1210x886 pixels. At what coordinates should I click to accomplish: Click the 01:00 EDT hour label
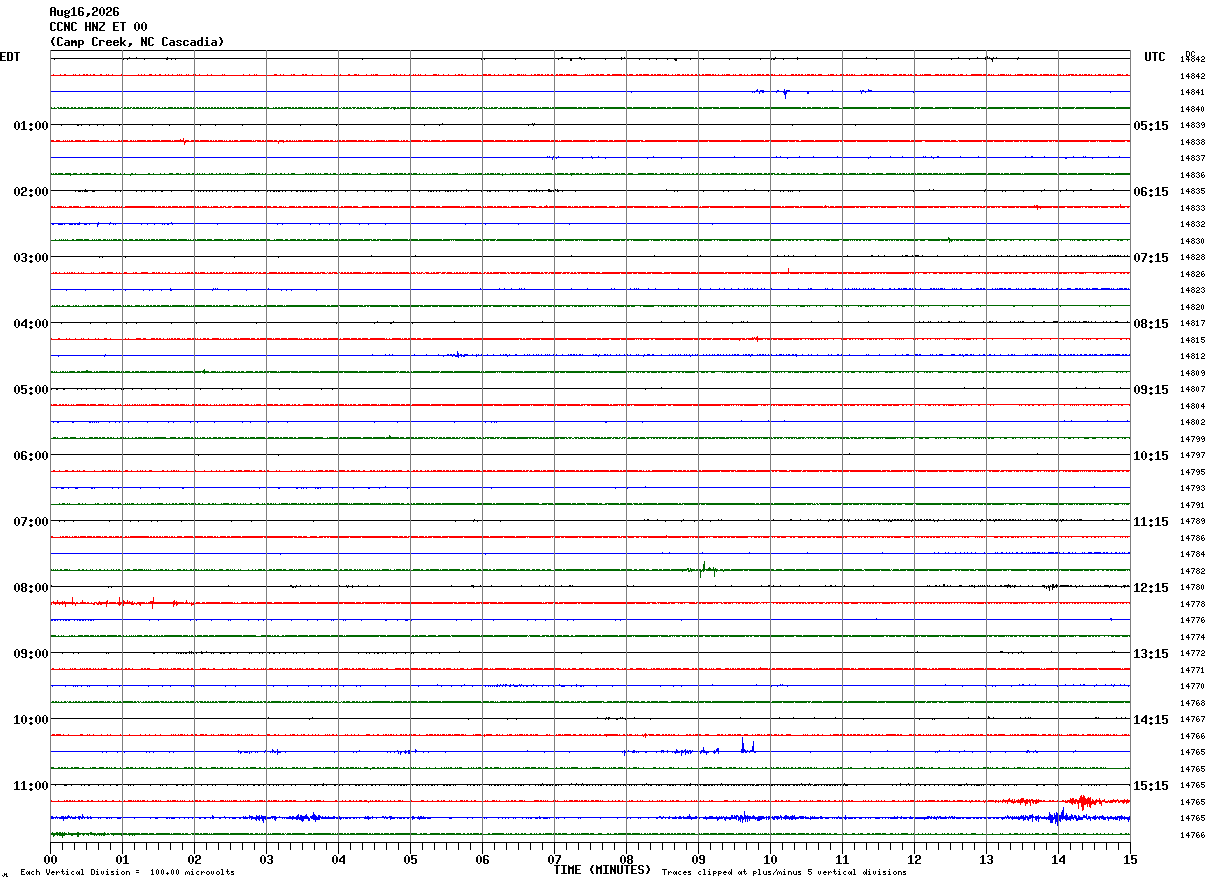point(31,126)
